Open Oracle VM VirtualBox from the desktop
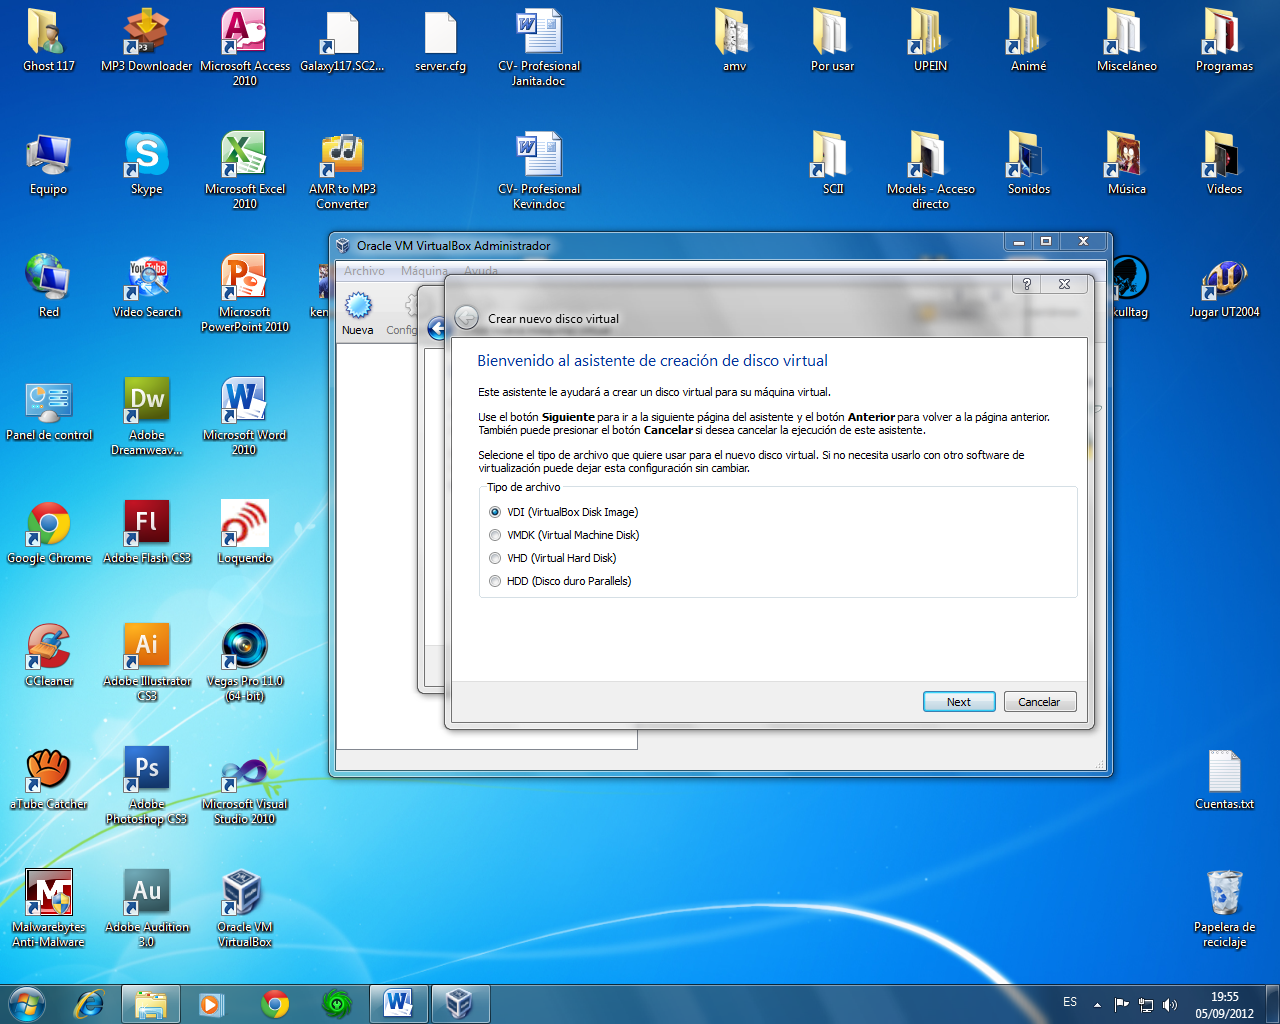Viewport: 1280px width, 1024px height. click(x=244, y=895)
